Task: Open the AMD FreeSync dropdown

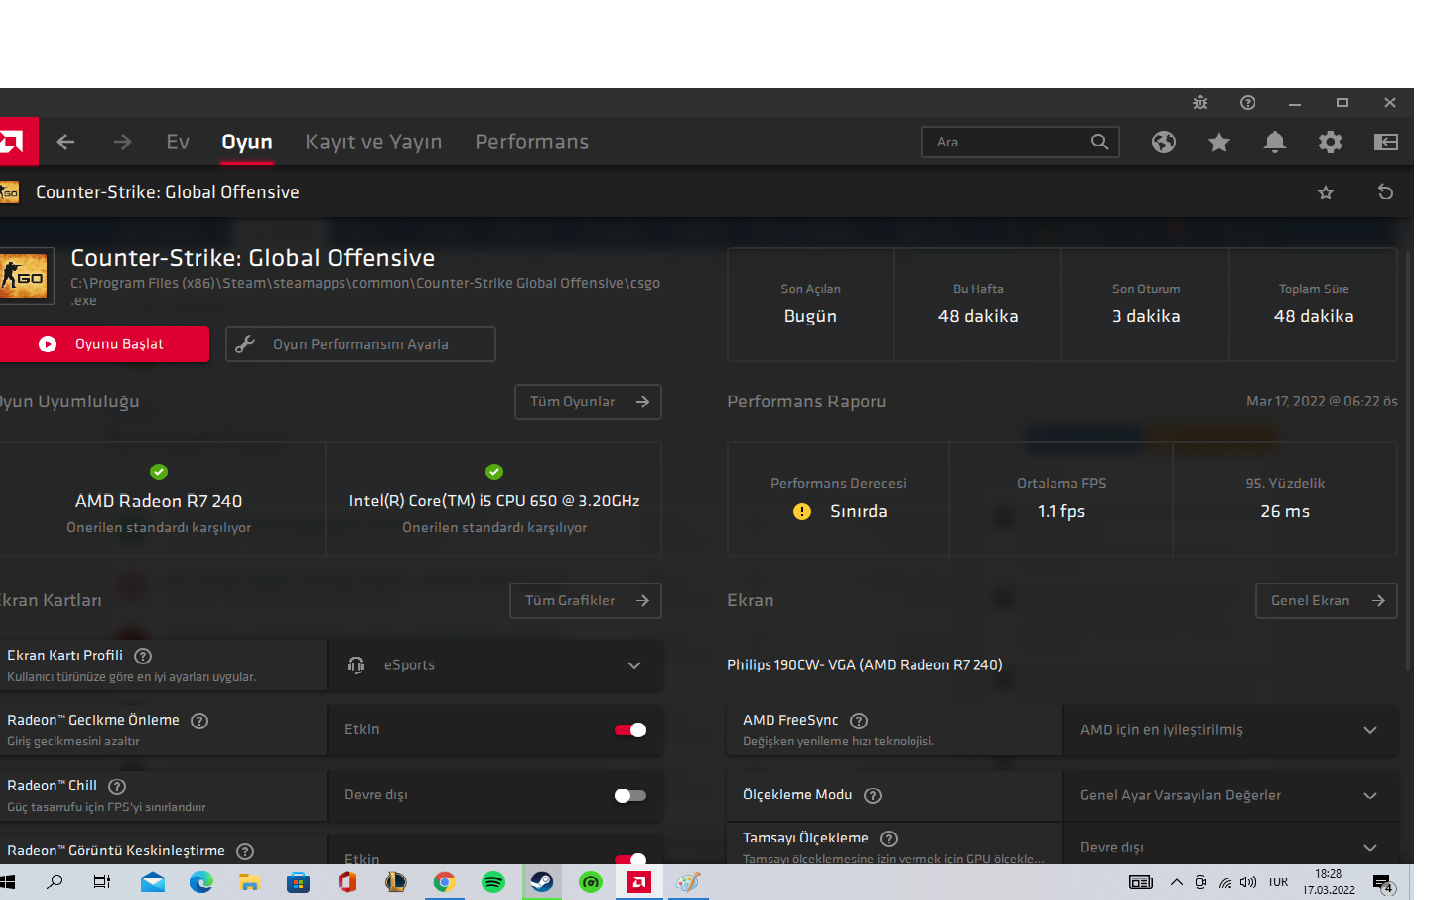Action: point(1230,730)
